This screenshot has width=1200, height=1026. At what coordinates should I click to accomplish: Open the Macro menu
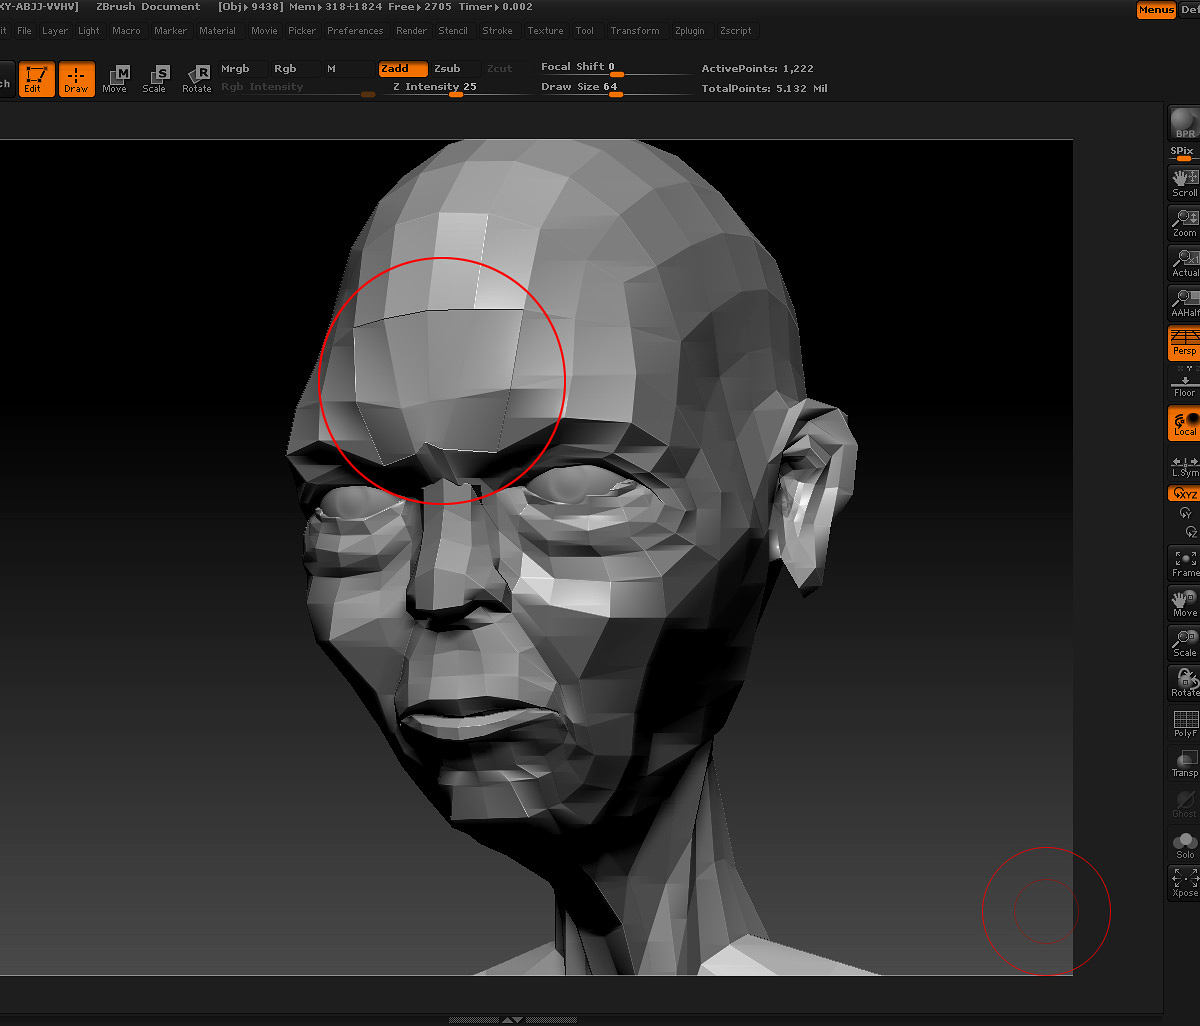coord(126,31)
